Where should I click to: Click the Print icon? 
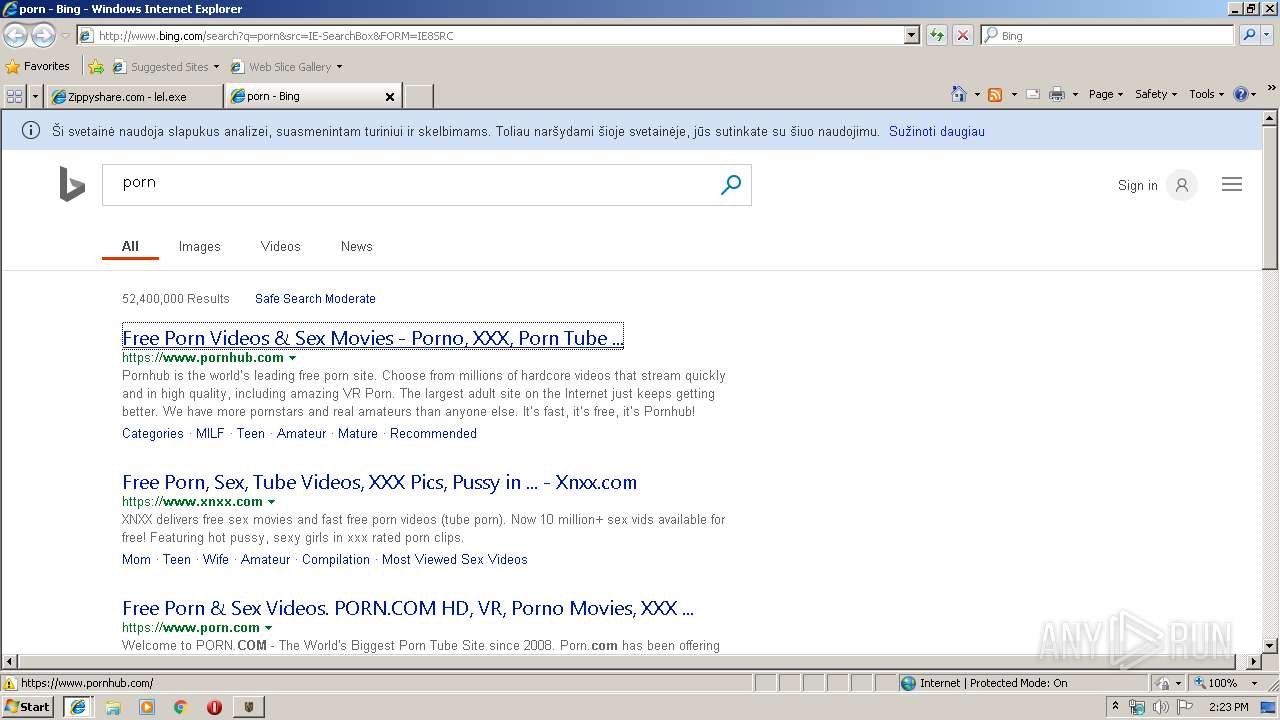pyautogui.click(x=1057, y=94)
